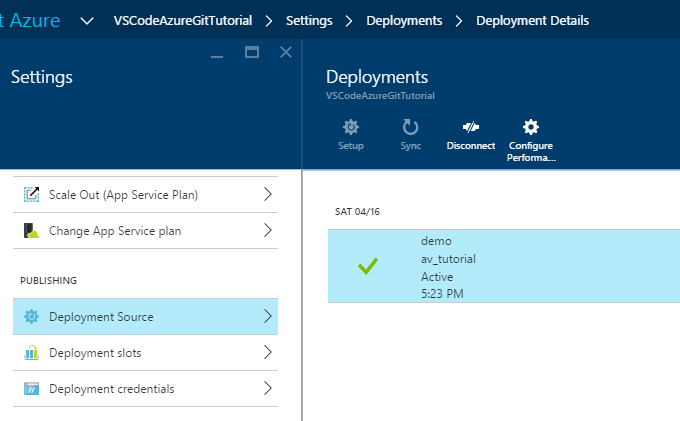This screenshot has height=421, width=680.
Task: Open the Azure portal dropdown chevron
Action: coord(87,21)
